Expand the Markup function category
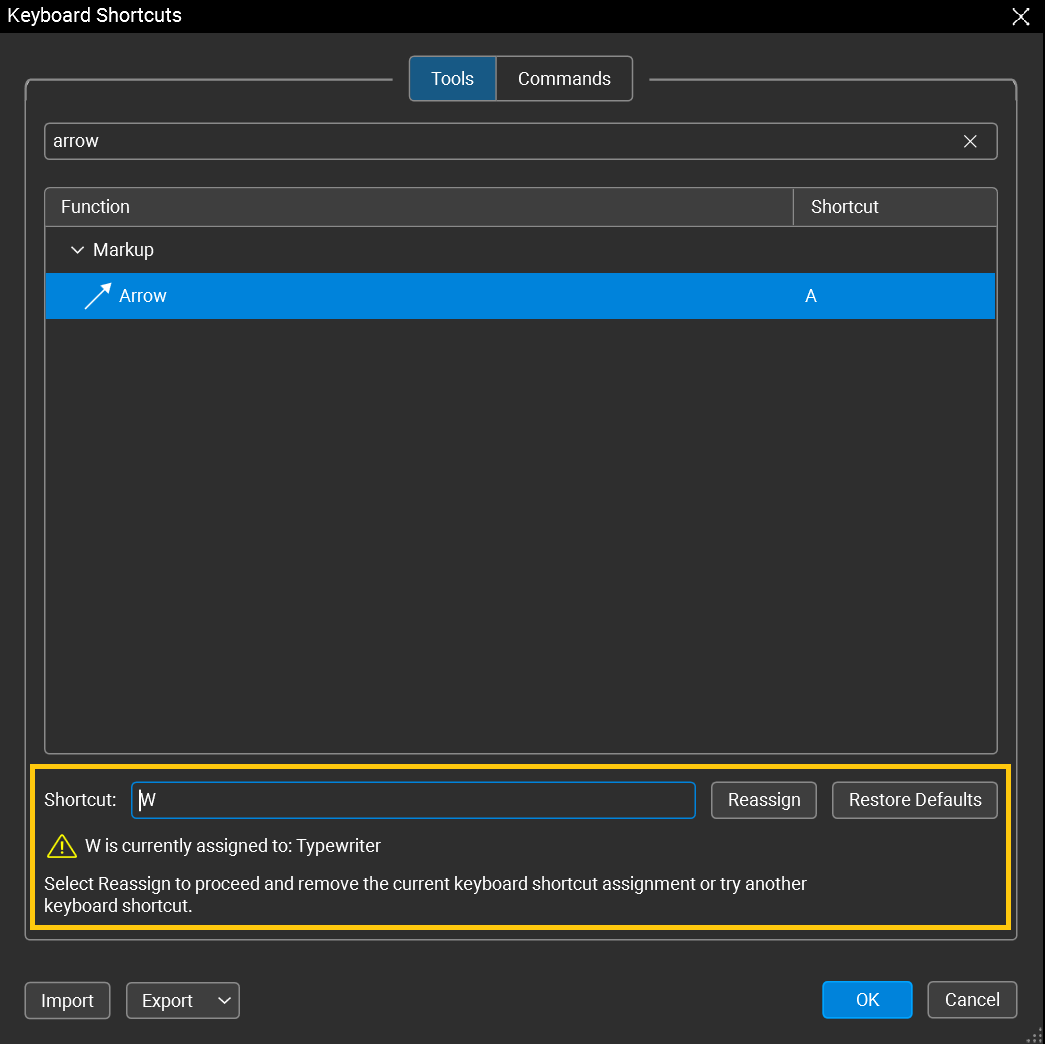Image resolution: width=1045 pixels, height=1044 pixels. [78, 250]
